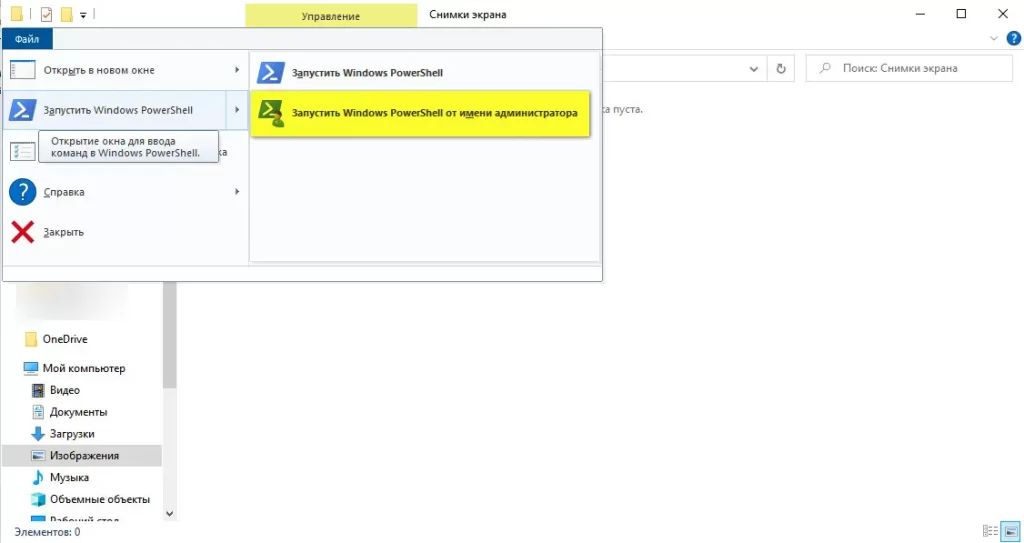Click the Объемные объекты cube icon

click(x=39, y=499)
